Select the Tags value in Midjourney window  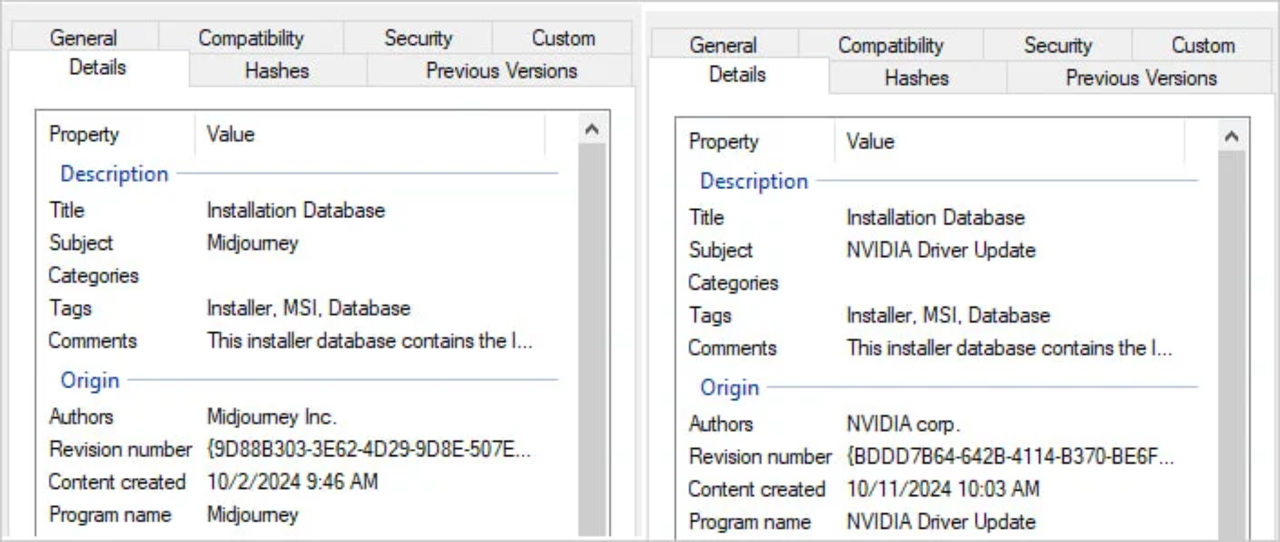pyautogui.click(x=308, y=308)
